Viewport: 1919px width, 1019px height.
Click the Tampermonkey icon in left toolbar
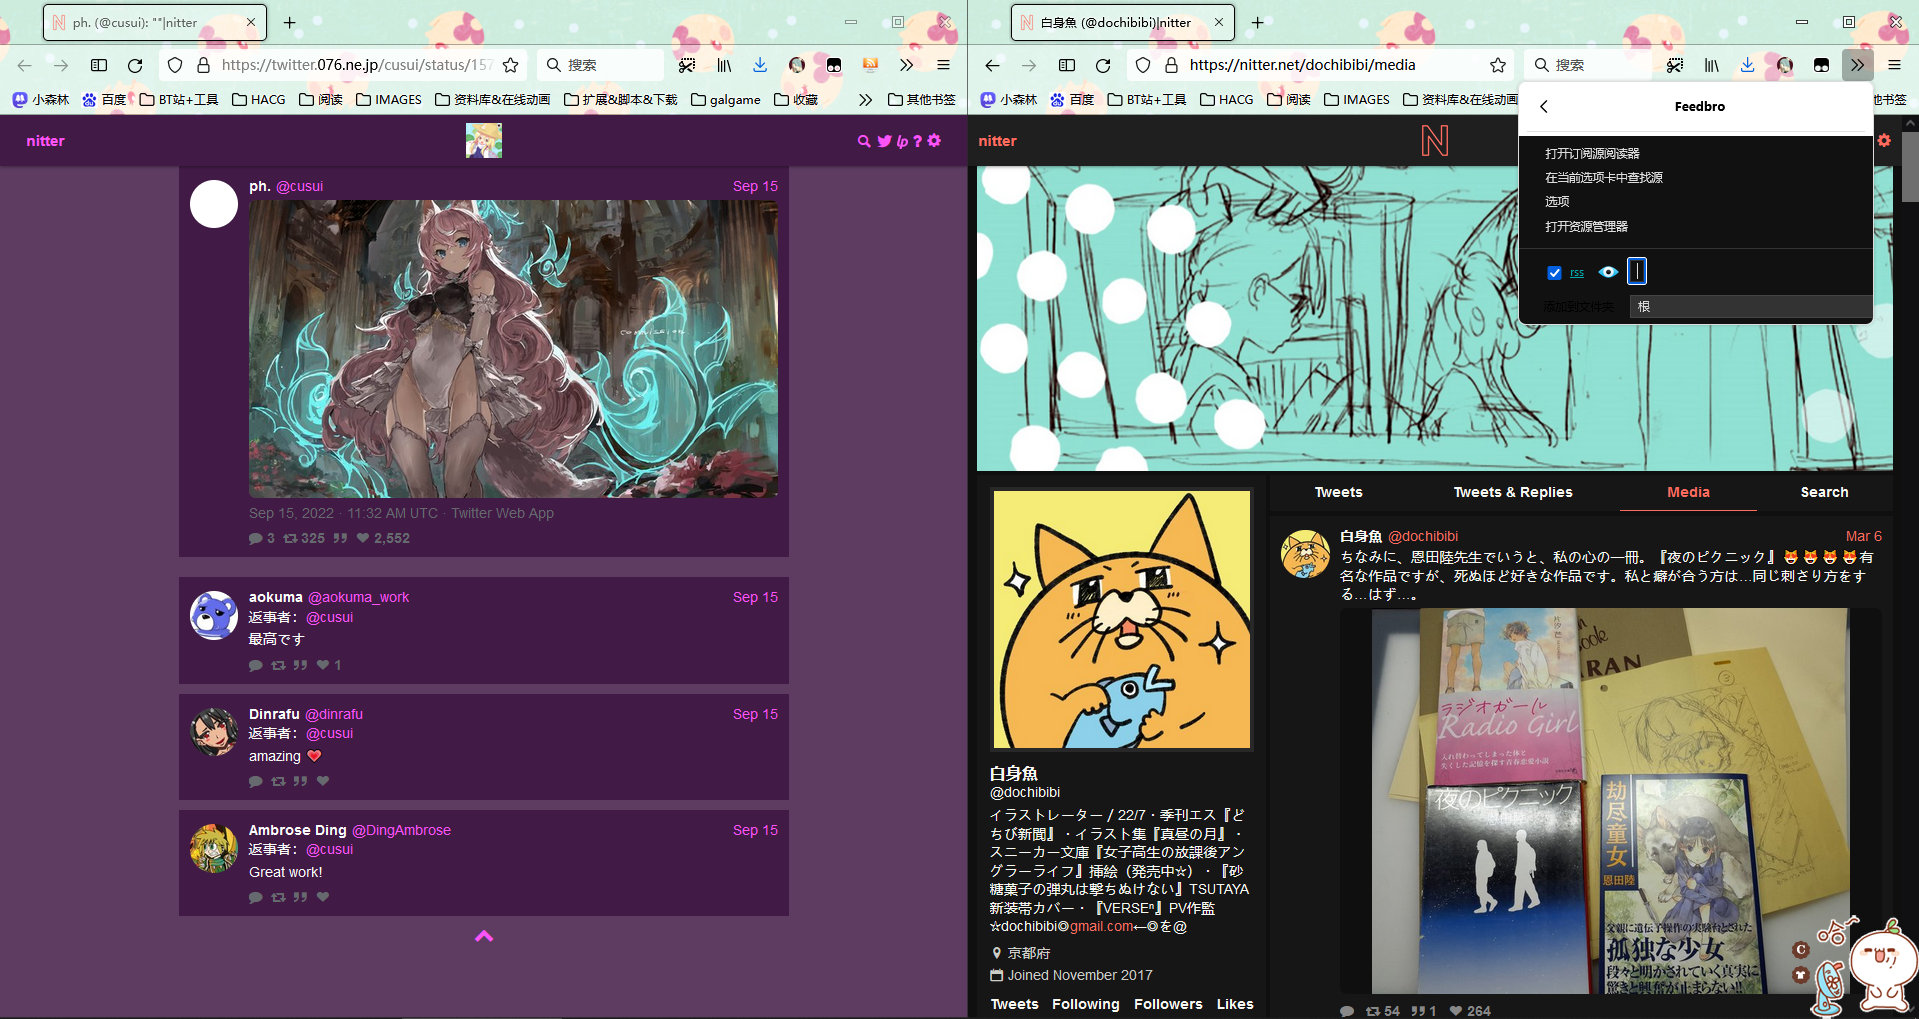tap(833, 65)
